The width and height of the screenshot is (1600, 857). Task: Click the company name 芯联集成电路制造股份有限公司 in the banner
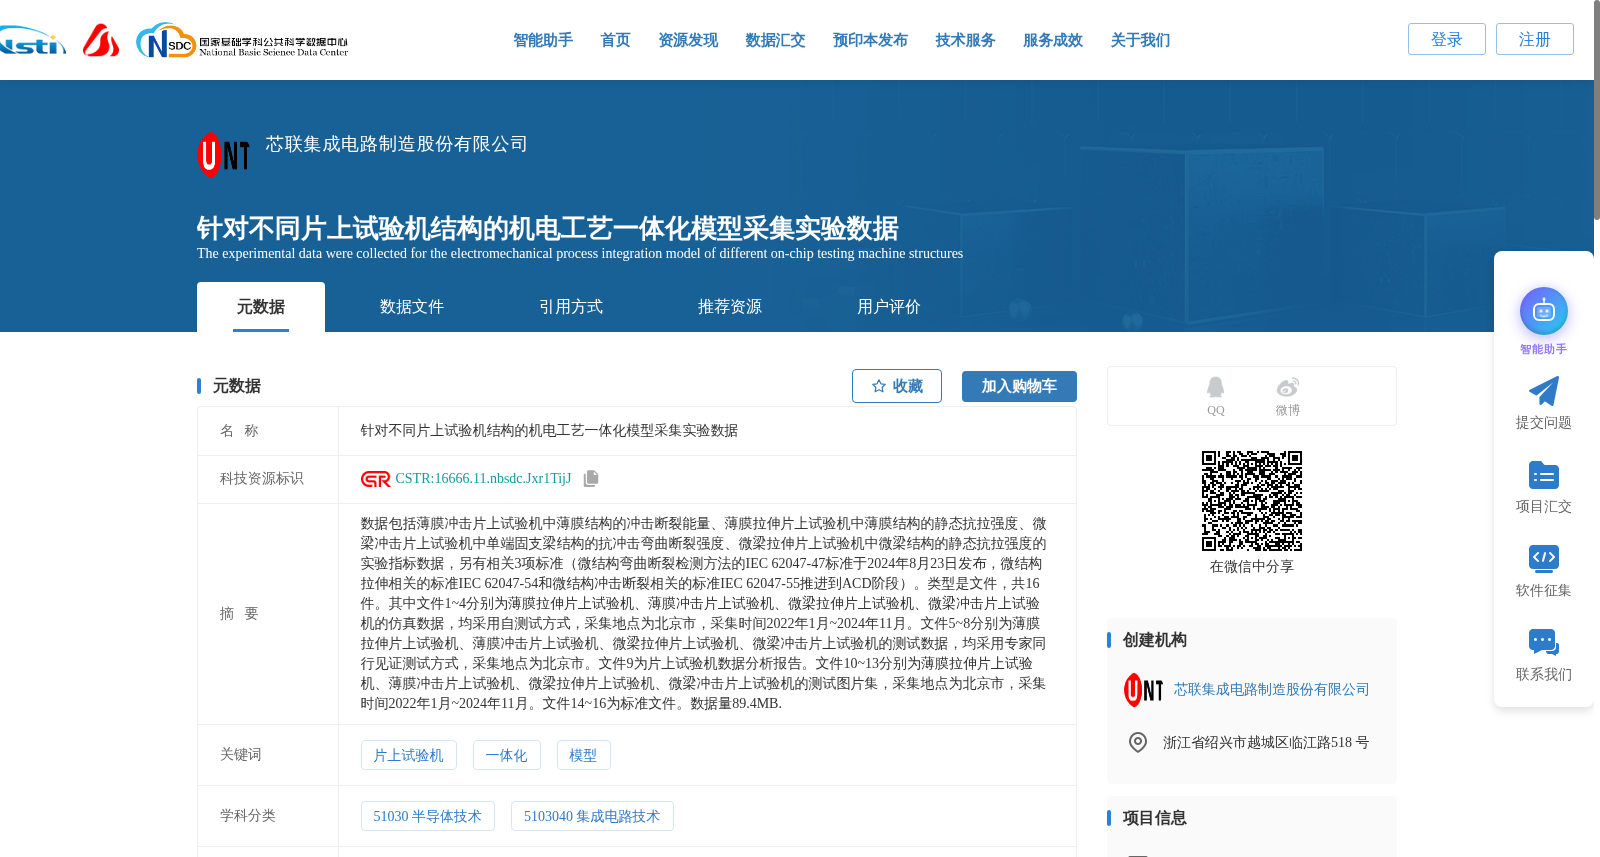point(397,144)
